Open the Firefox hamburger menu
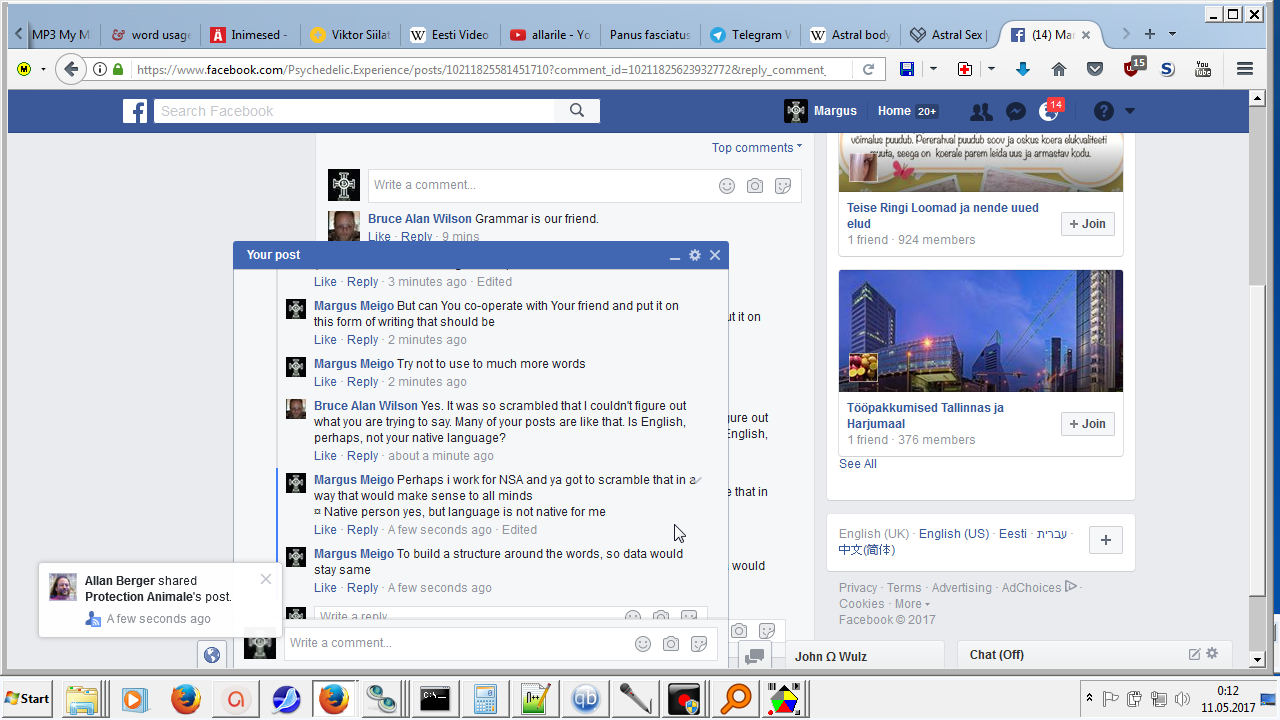This screenshot has width=1280, height=720. (x=1245, y=69)
